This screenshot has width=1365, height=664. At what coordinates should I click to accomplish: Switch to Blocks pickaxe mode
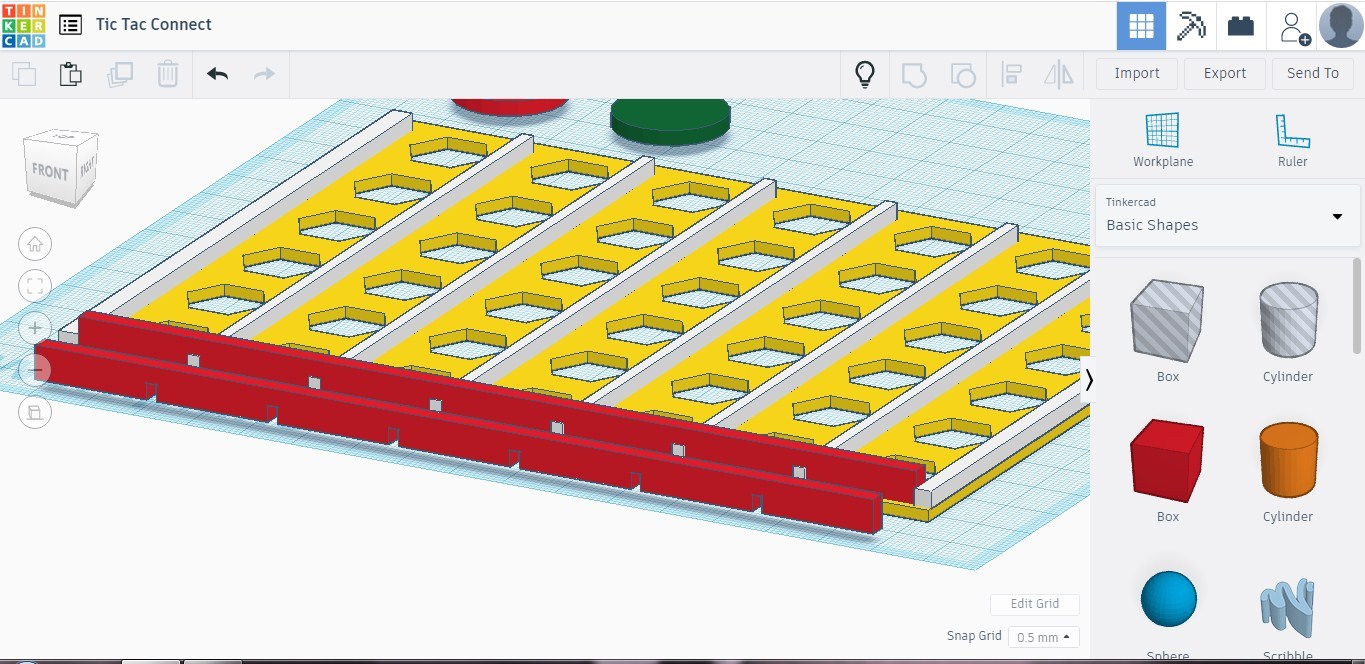point(1191,26)
